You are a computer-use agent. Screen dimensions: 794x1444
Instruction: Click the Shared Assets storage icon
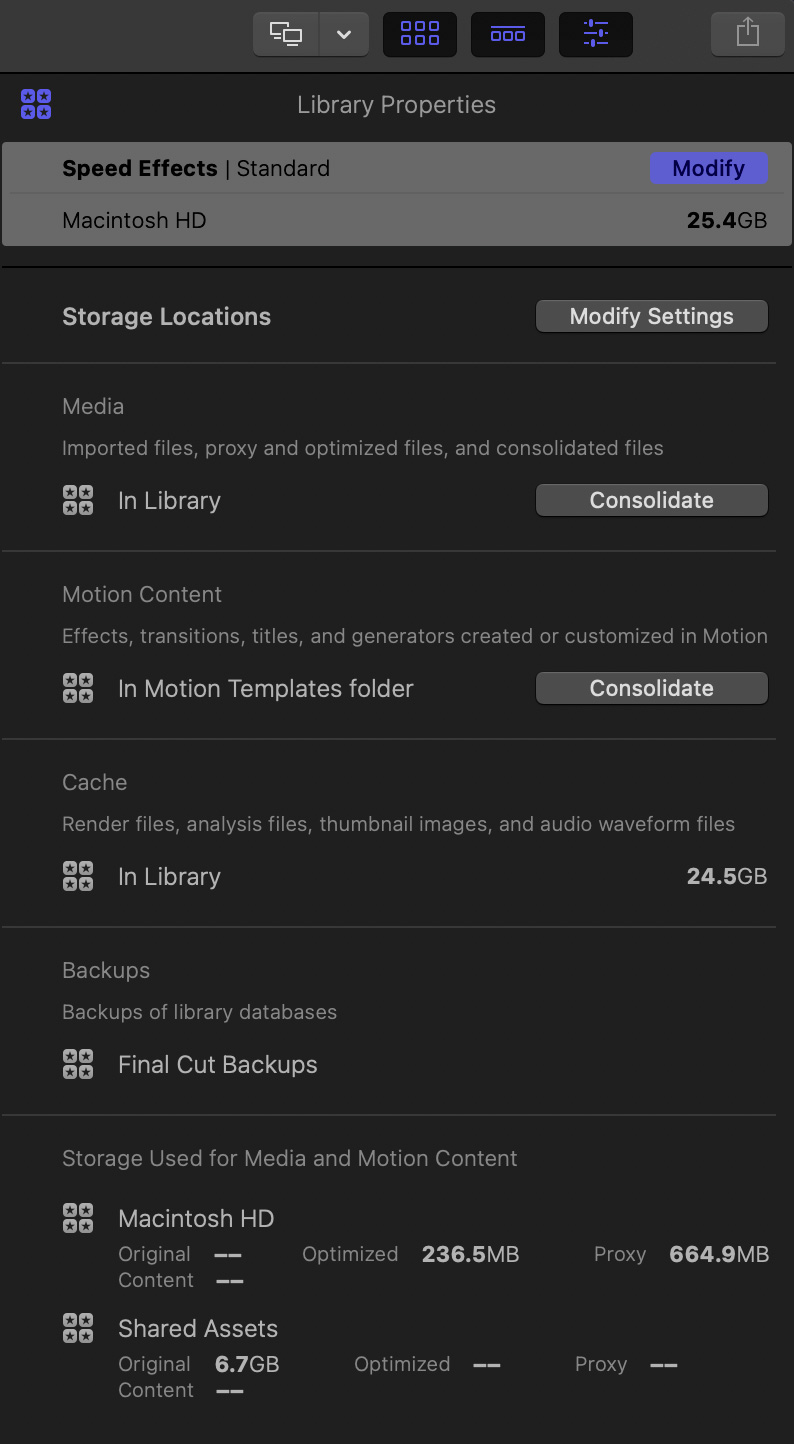click(x=78, y=1328)
